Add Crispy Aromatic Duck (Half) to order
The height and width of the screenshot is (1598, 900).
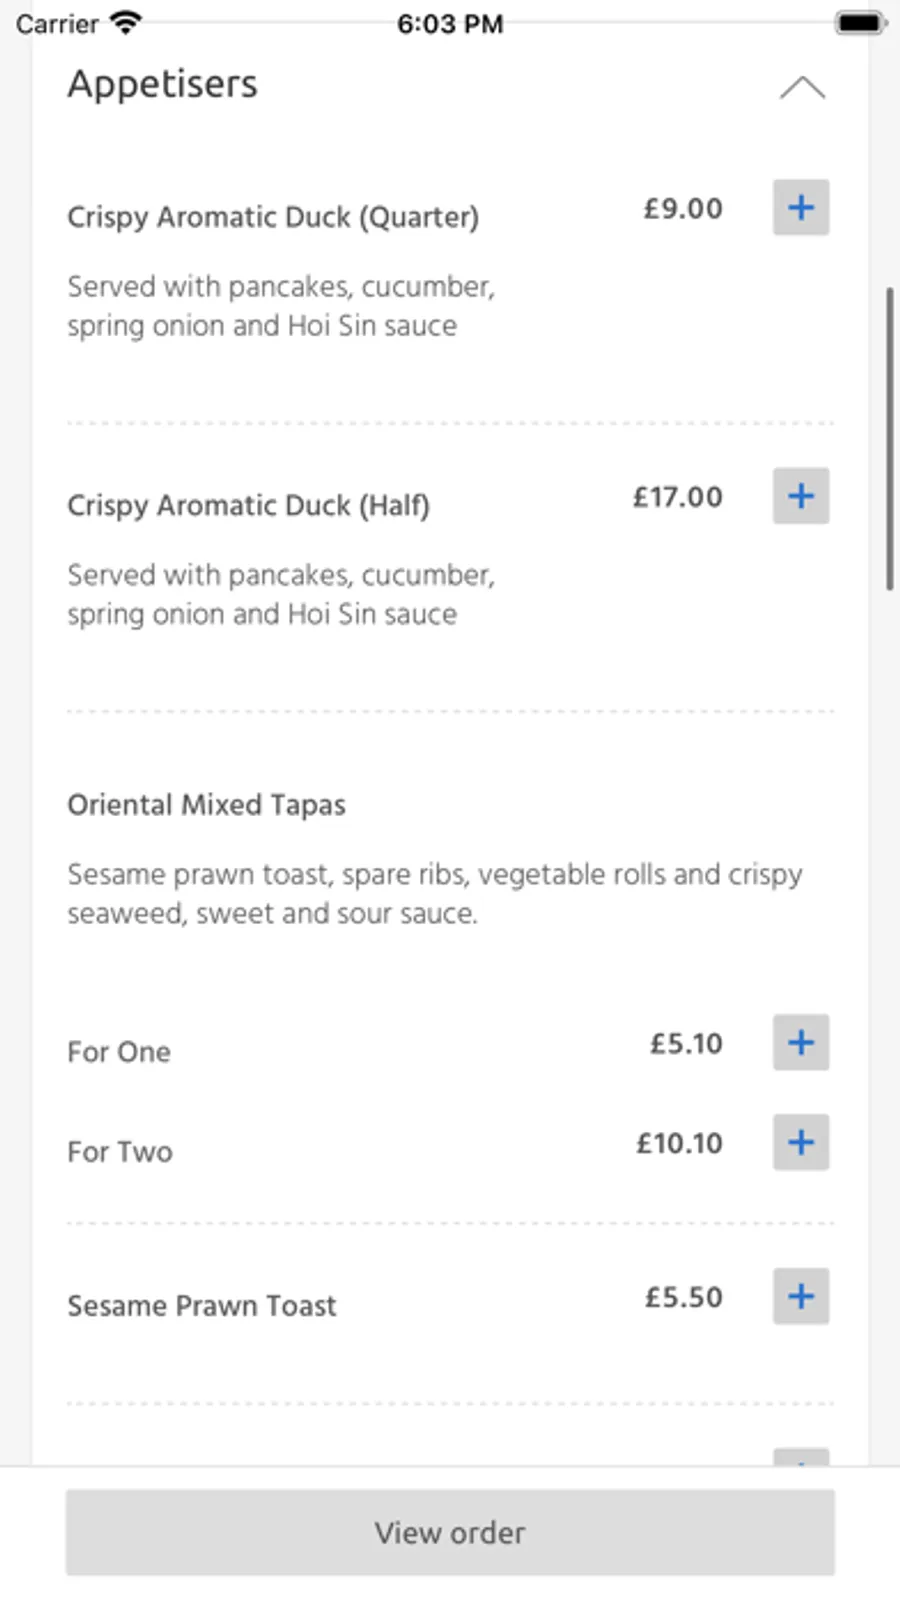[x=800, y=496]
